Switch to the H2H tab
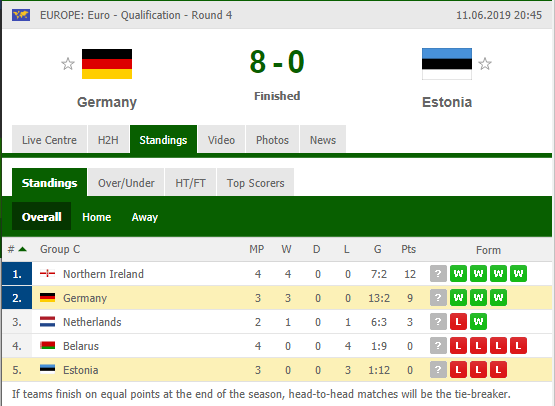 (108, 140)
